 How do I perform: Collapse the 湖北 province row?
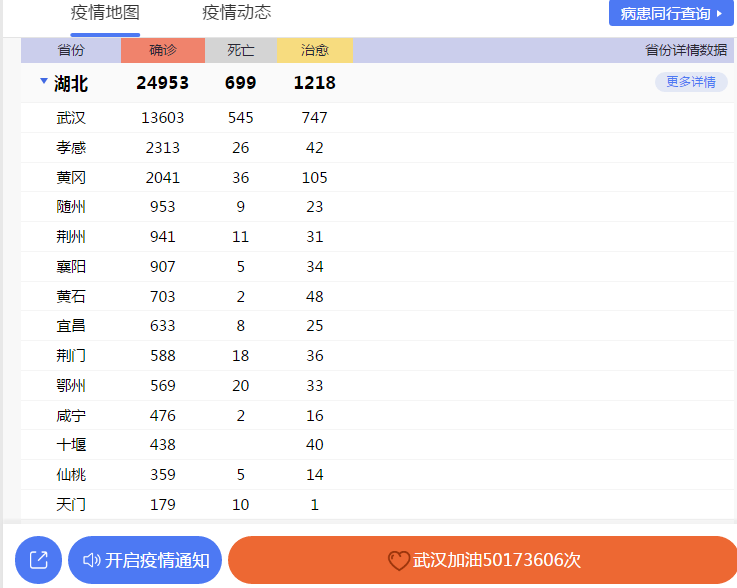[x=43, y=82]
